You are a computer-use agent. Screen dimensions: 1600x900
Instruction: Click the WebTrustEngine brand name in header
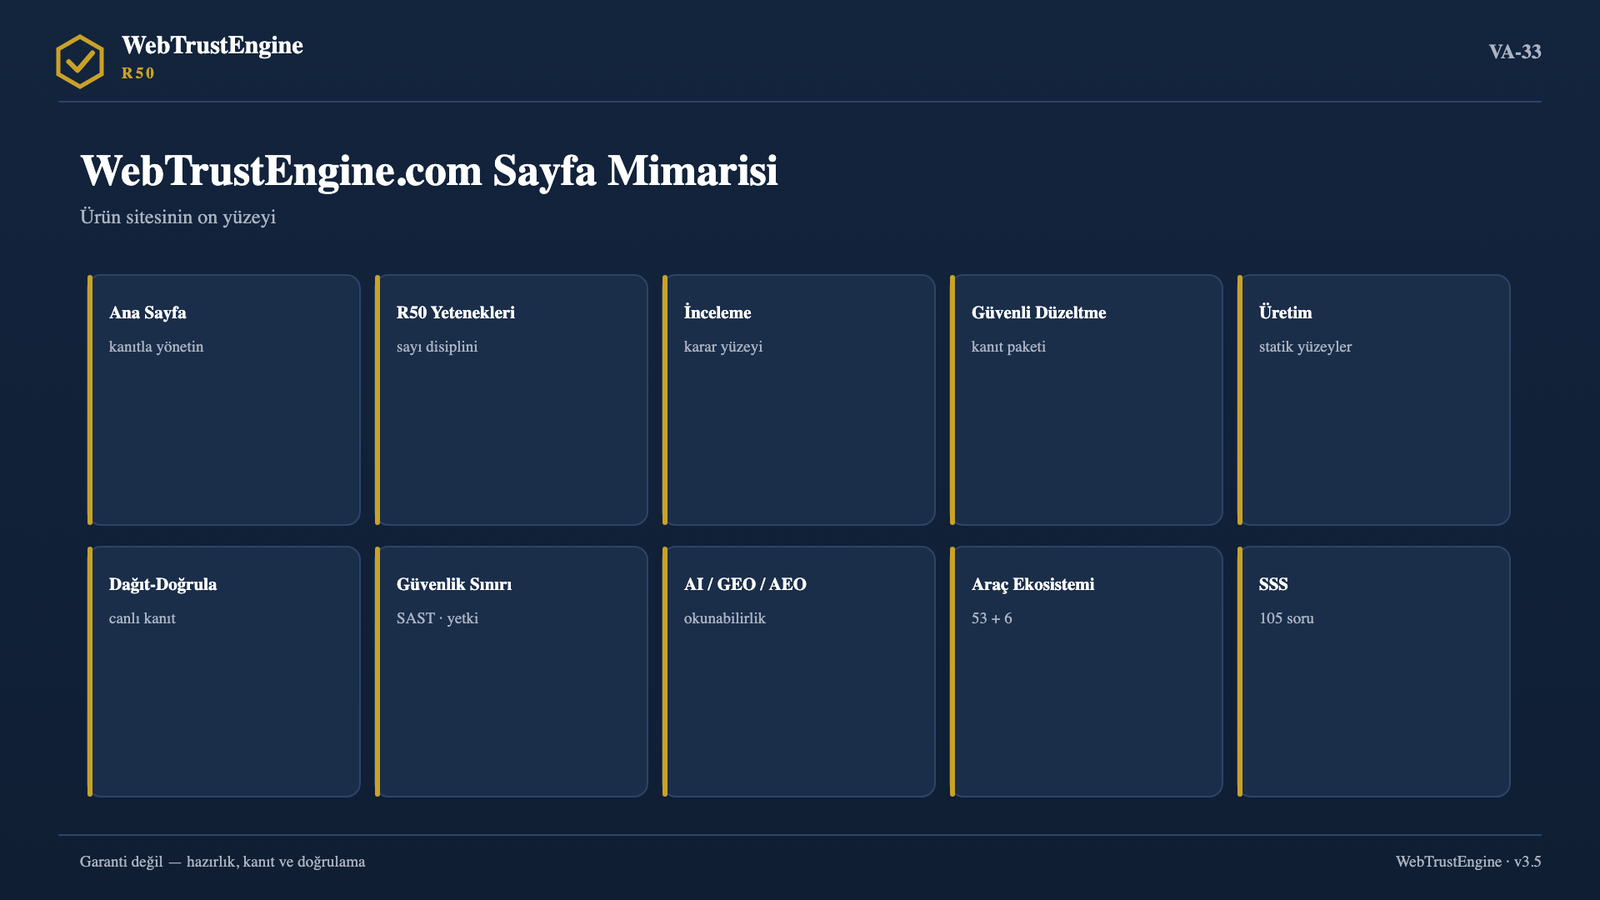(212, 45)
